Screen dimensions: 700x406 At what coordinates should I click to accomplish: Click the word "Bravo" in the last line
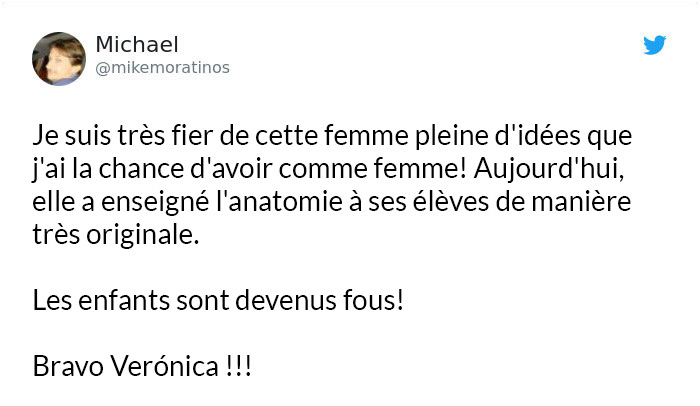[68, 366]
